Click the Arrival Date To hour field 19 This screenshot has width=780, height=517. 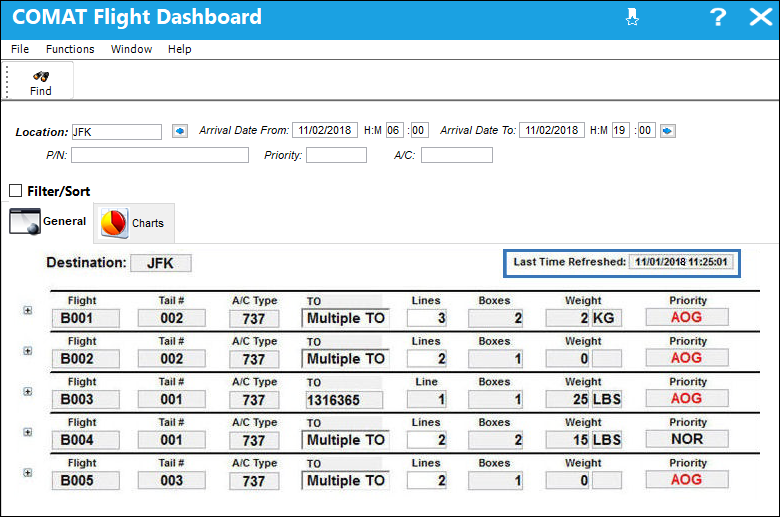click(620, 130)
